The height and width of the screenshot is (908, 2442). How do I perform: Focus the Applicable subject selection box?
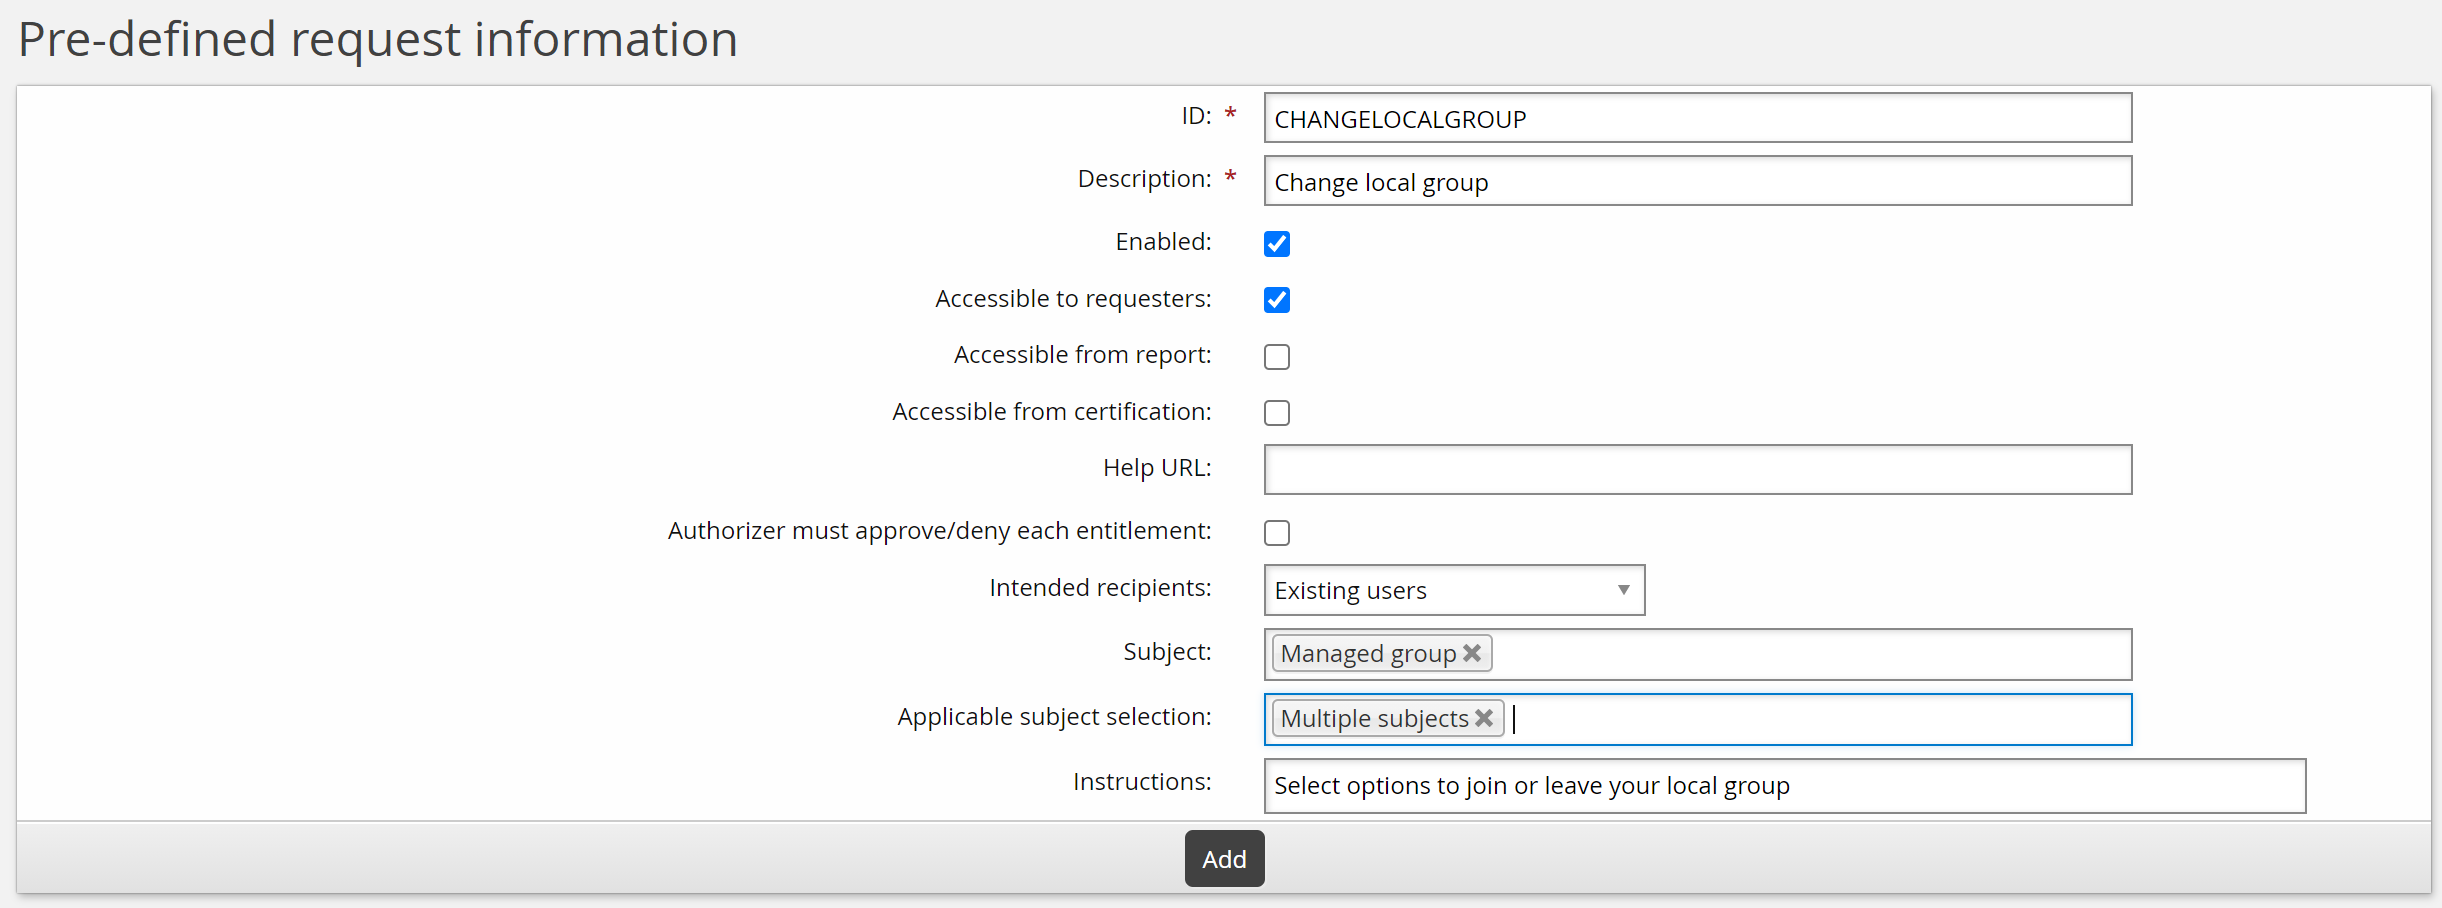[x=1800, y=719]
